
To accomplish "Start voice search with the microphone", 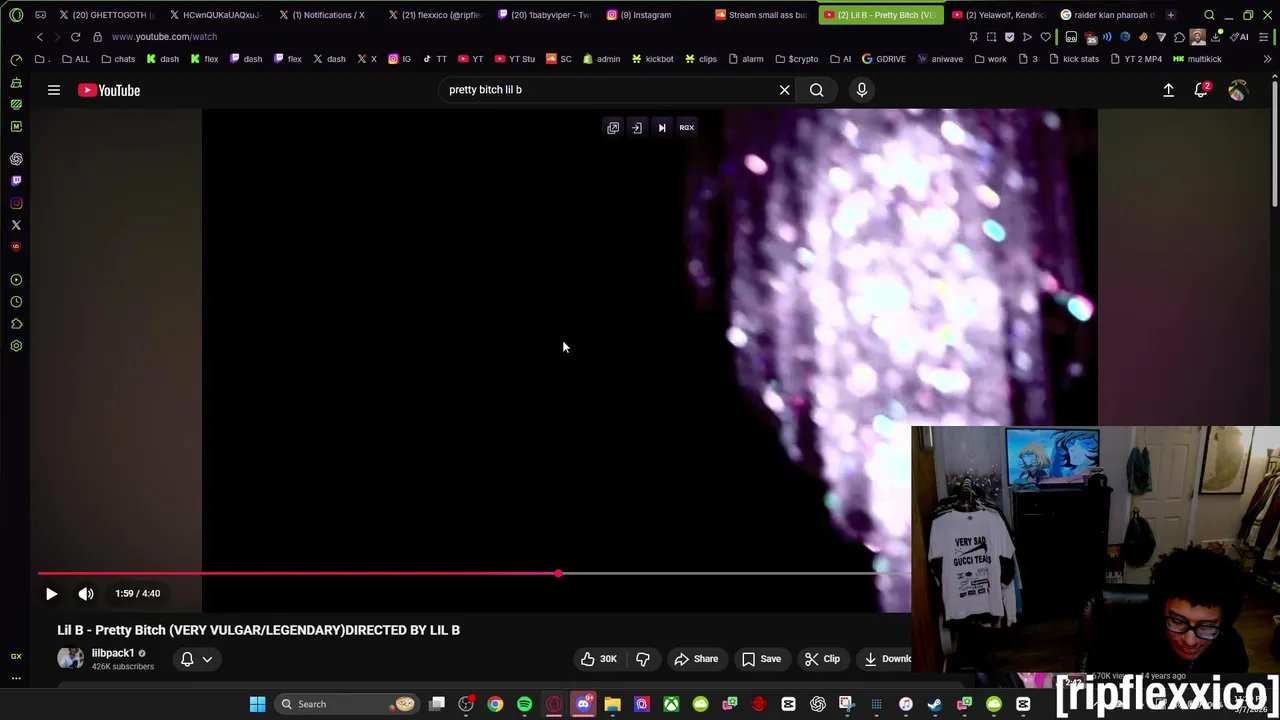I will tap(861, 90).
